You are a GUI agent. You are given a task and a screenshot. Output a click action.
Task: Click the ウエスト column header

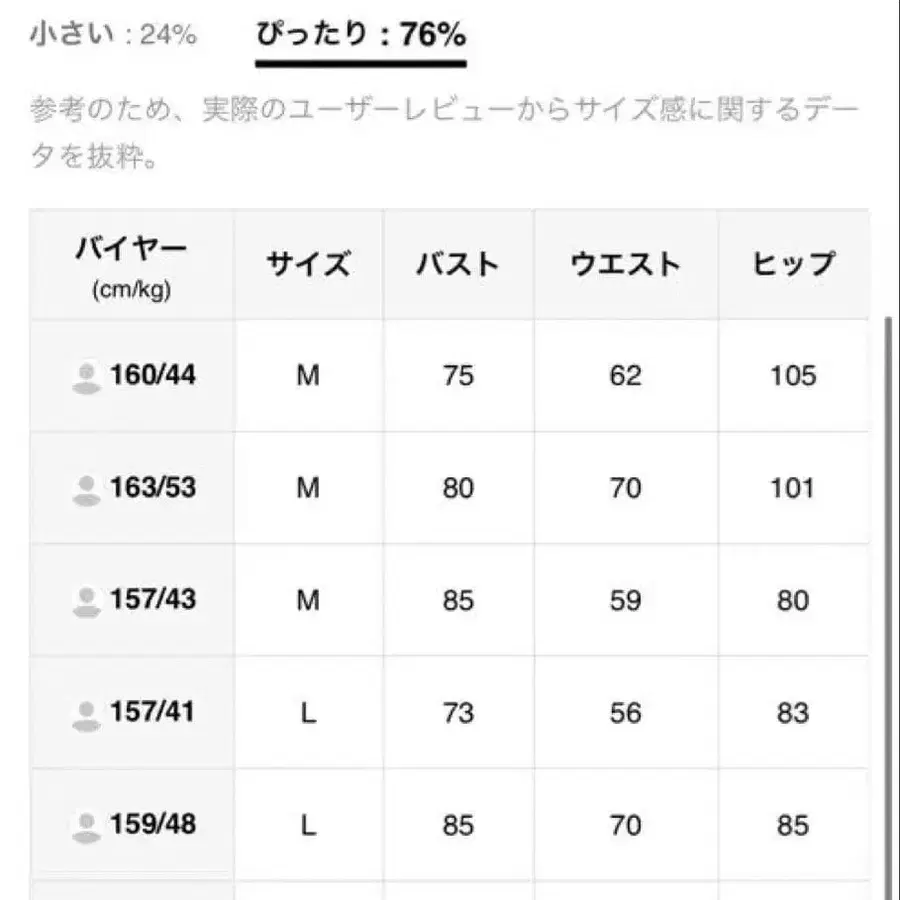tap(625, 264)
